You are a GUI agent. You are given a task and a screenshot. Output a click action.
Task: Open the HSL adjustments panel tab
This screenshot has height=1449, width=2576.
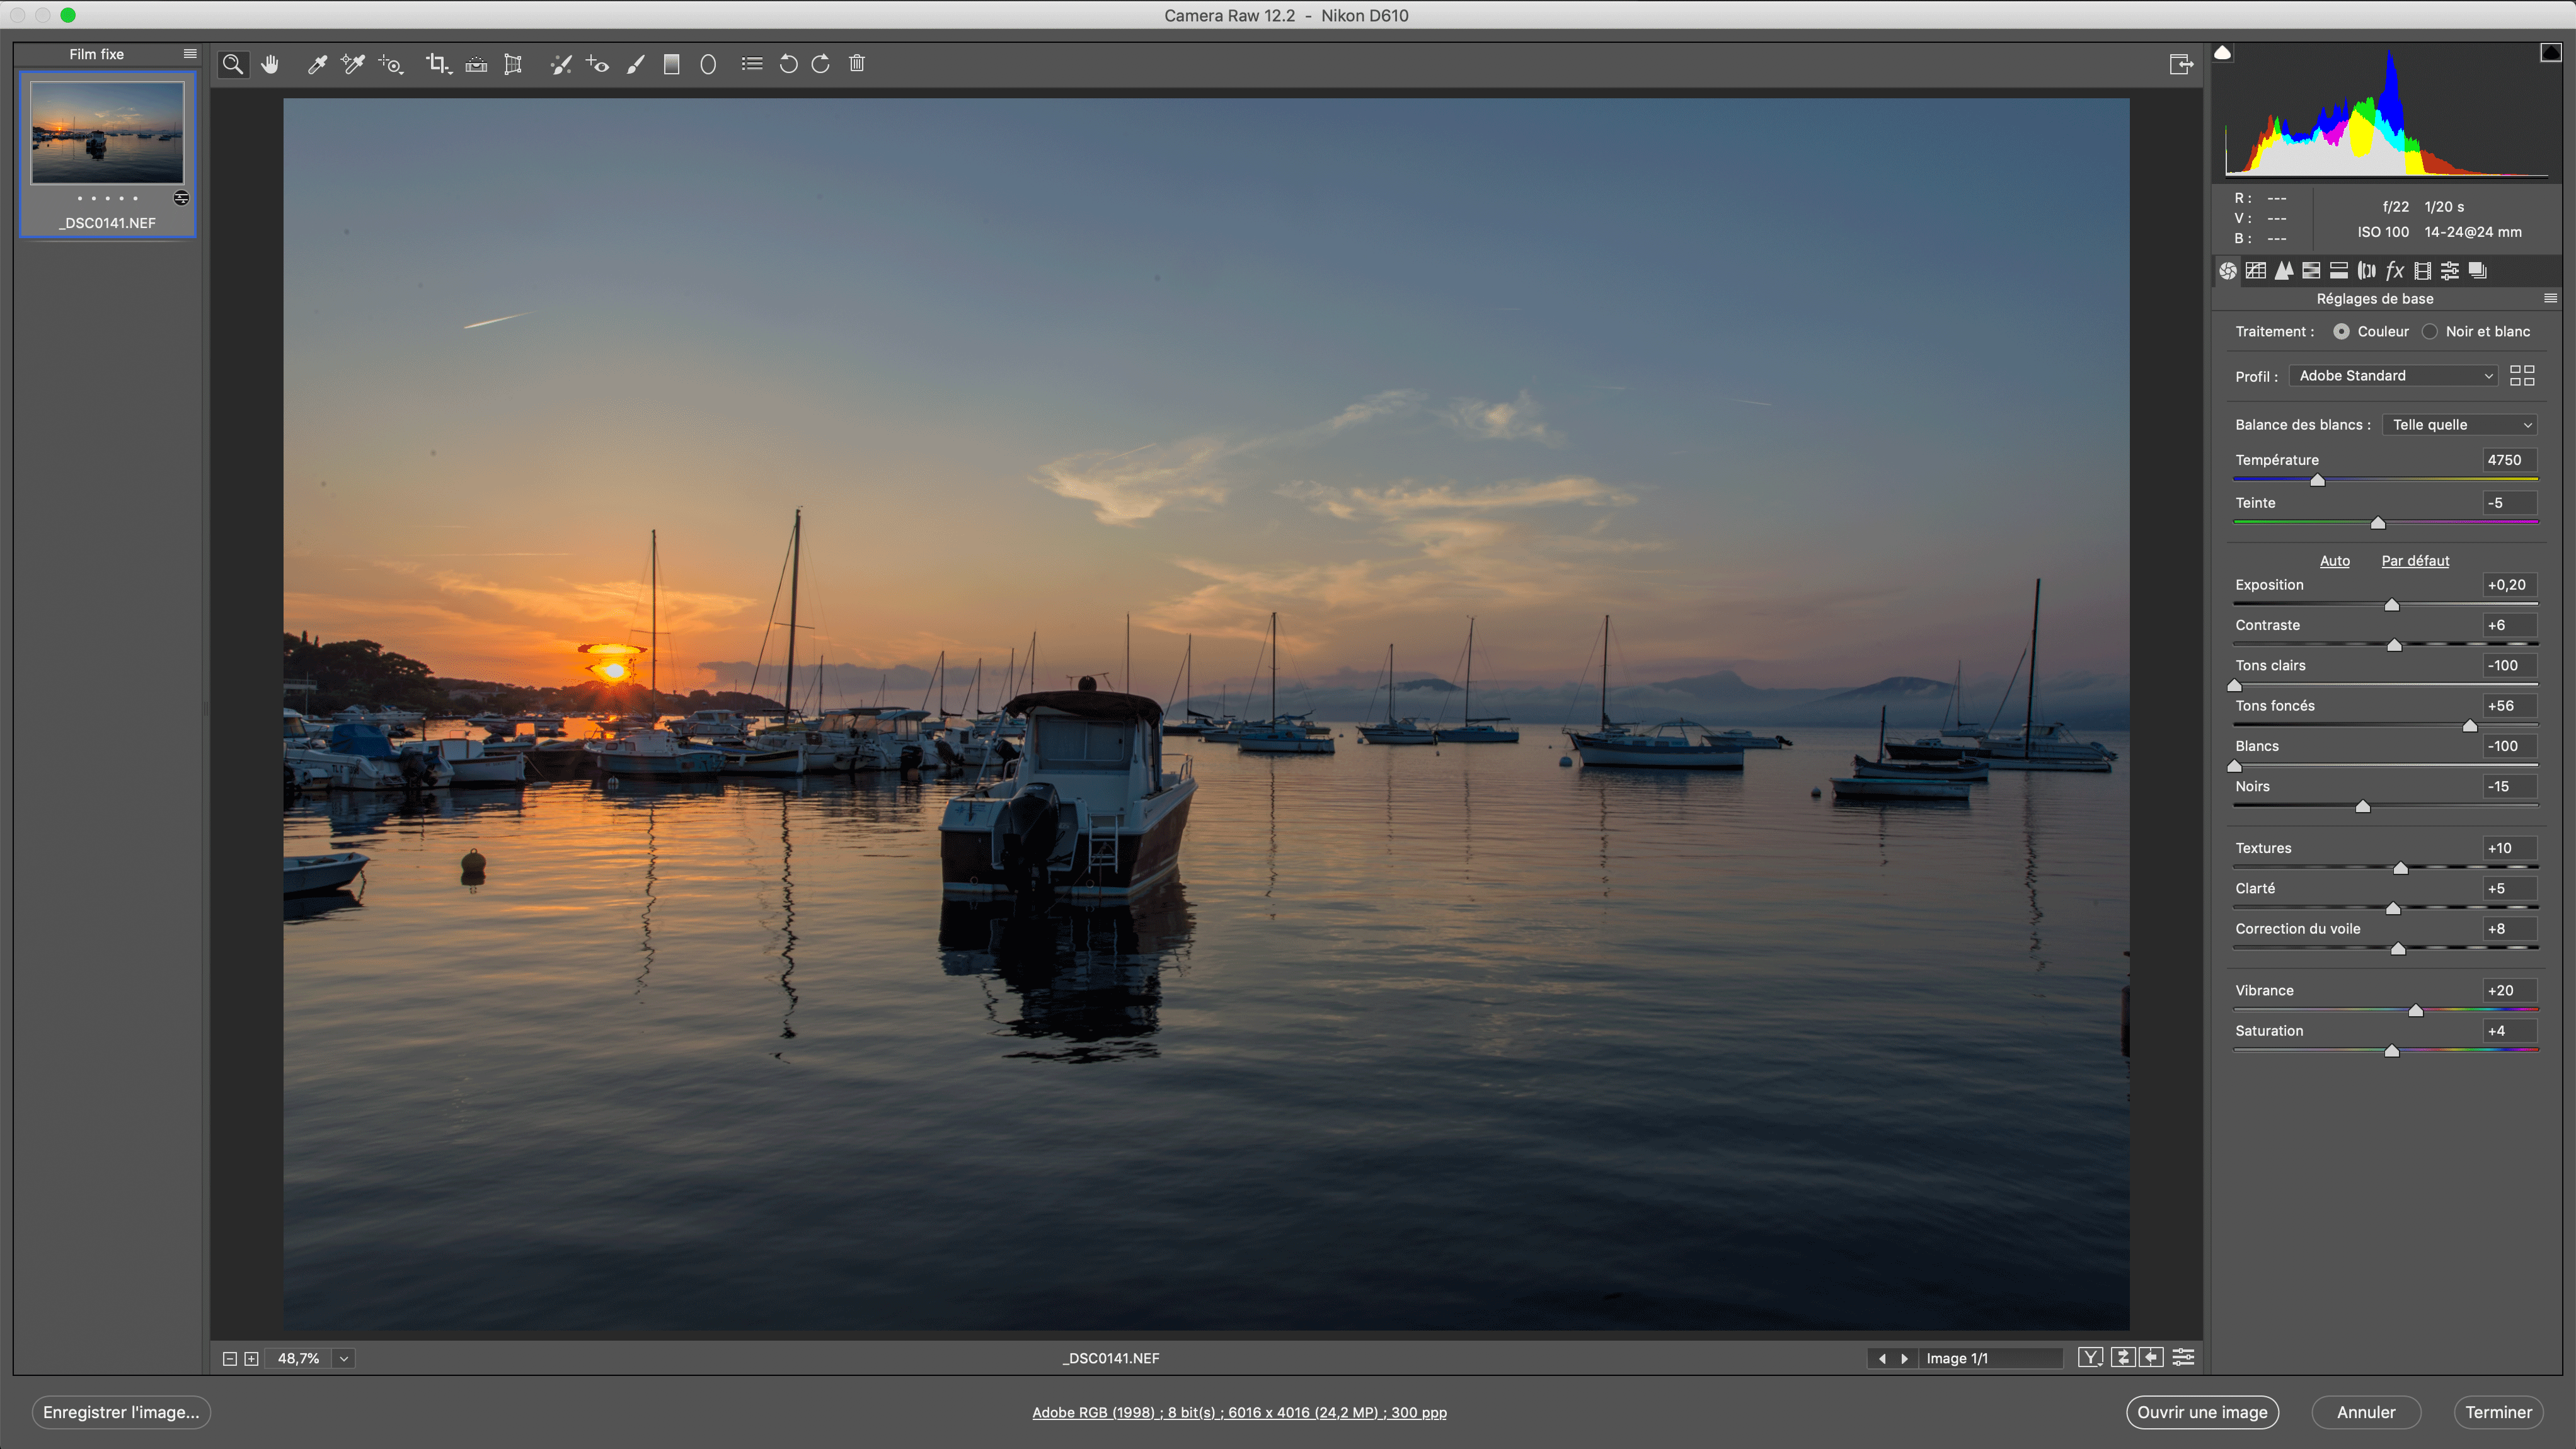tap(2311, 270)
